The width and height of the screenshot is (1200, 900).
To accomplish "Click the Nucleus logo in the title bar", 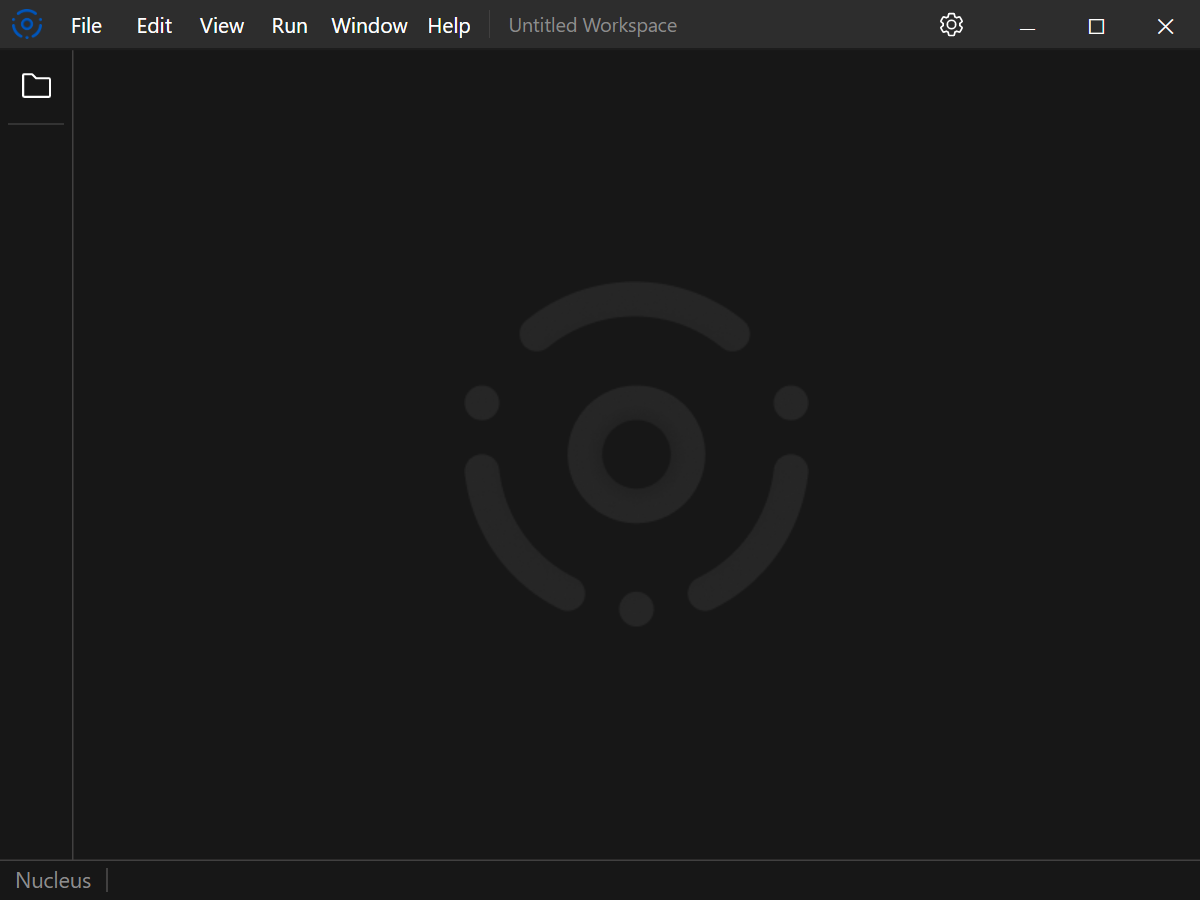I will (x=26, y=24).
